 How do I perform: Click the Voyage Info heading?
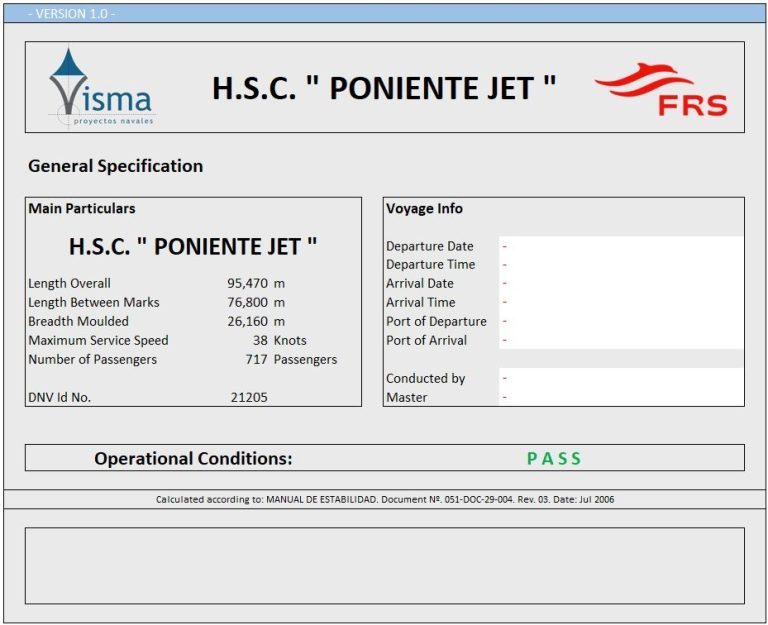pos(424,208)
